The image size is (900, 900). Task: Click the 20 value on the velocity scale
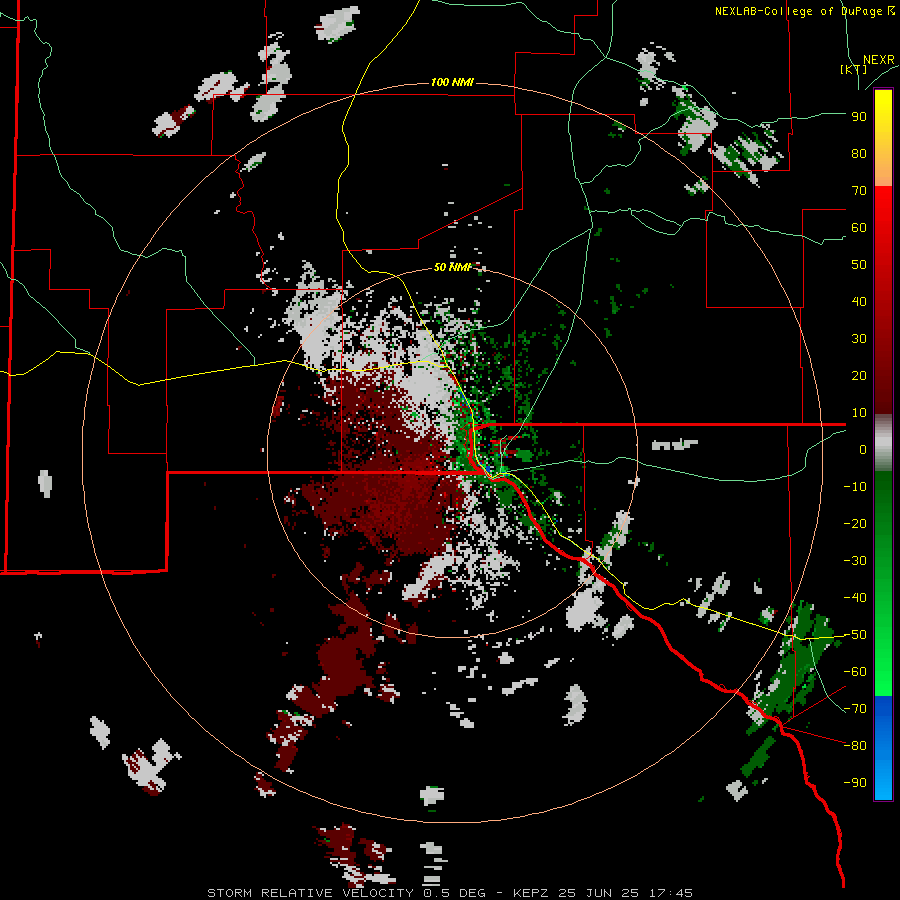click(859, 376)
